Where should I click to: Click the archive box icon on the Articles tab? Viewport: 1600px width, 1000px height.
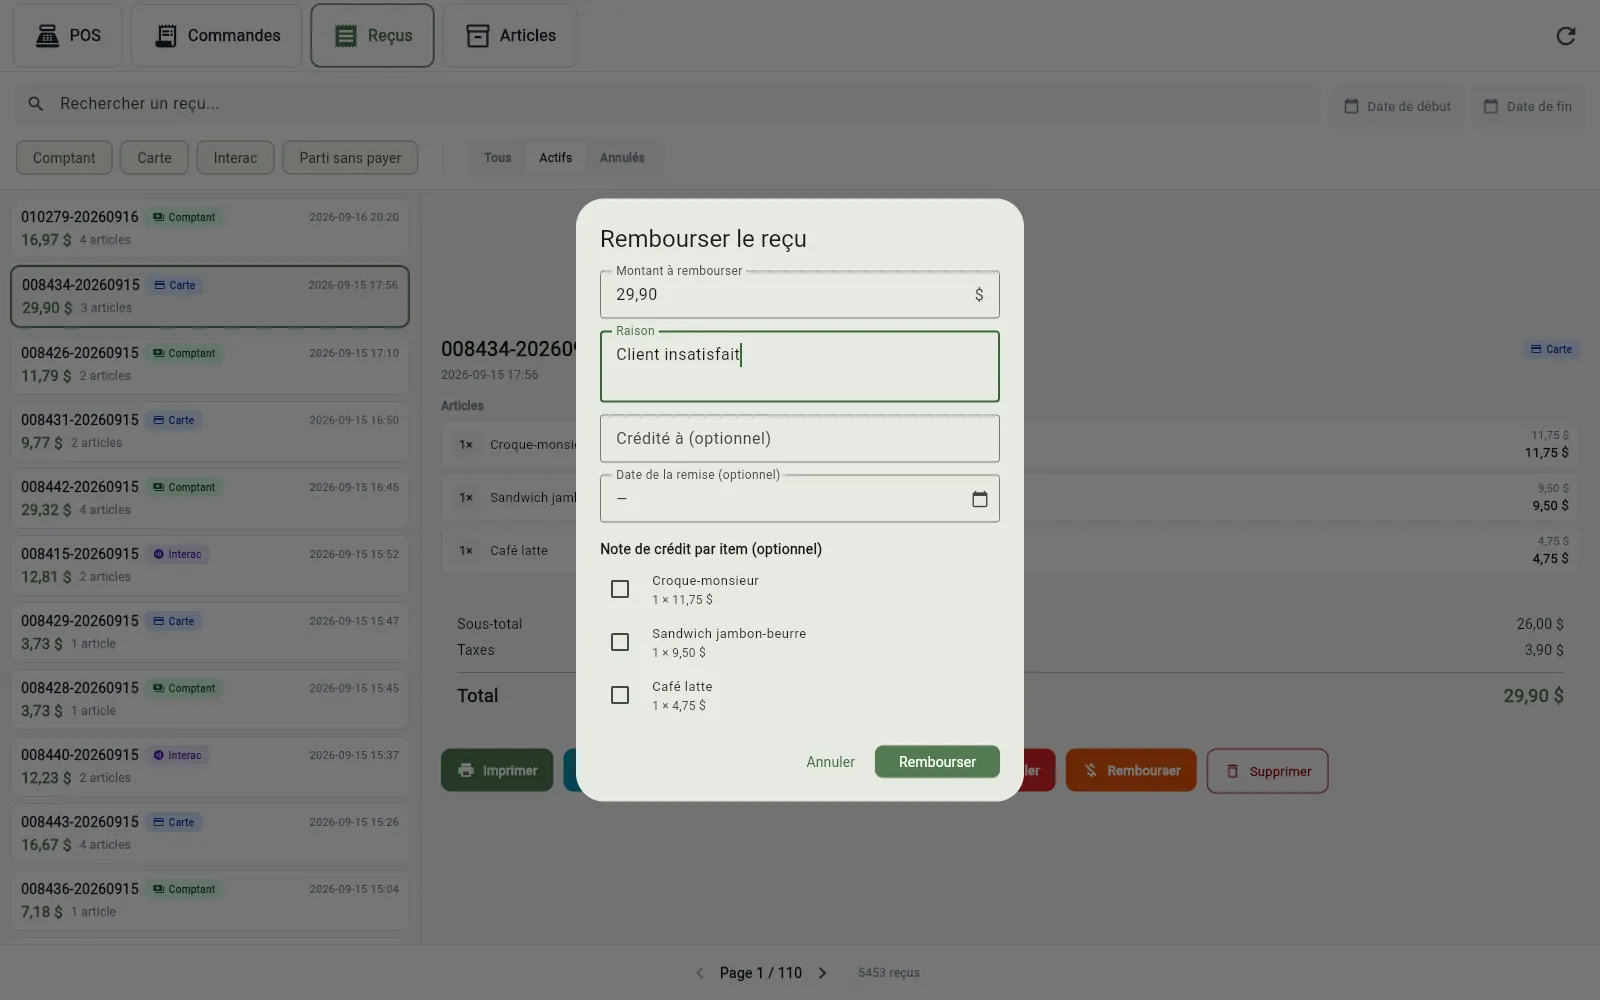click(x=478, y=36)
